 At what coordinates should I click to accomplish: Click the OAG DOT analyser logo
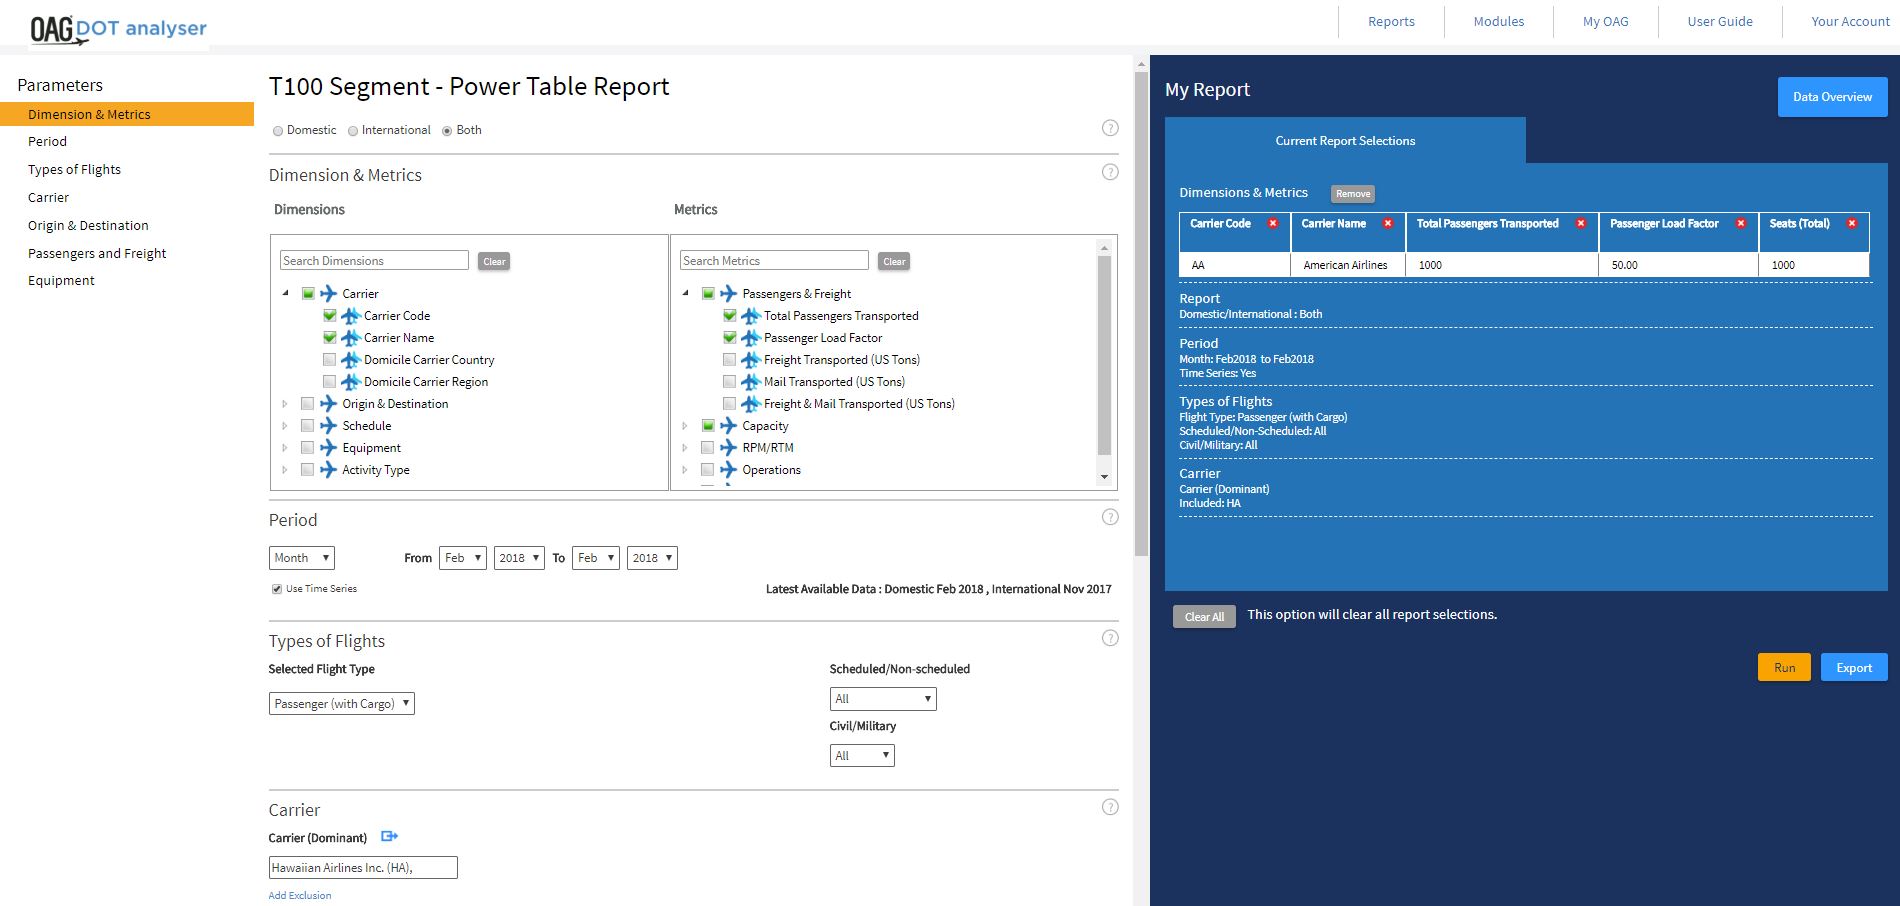point(118,28)
